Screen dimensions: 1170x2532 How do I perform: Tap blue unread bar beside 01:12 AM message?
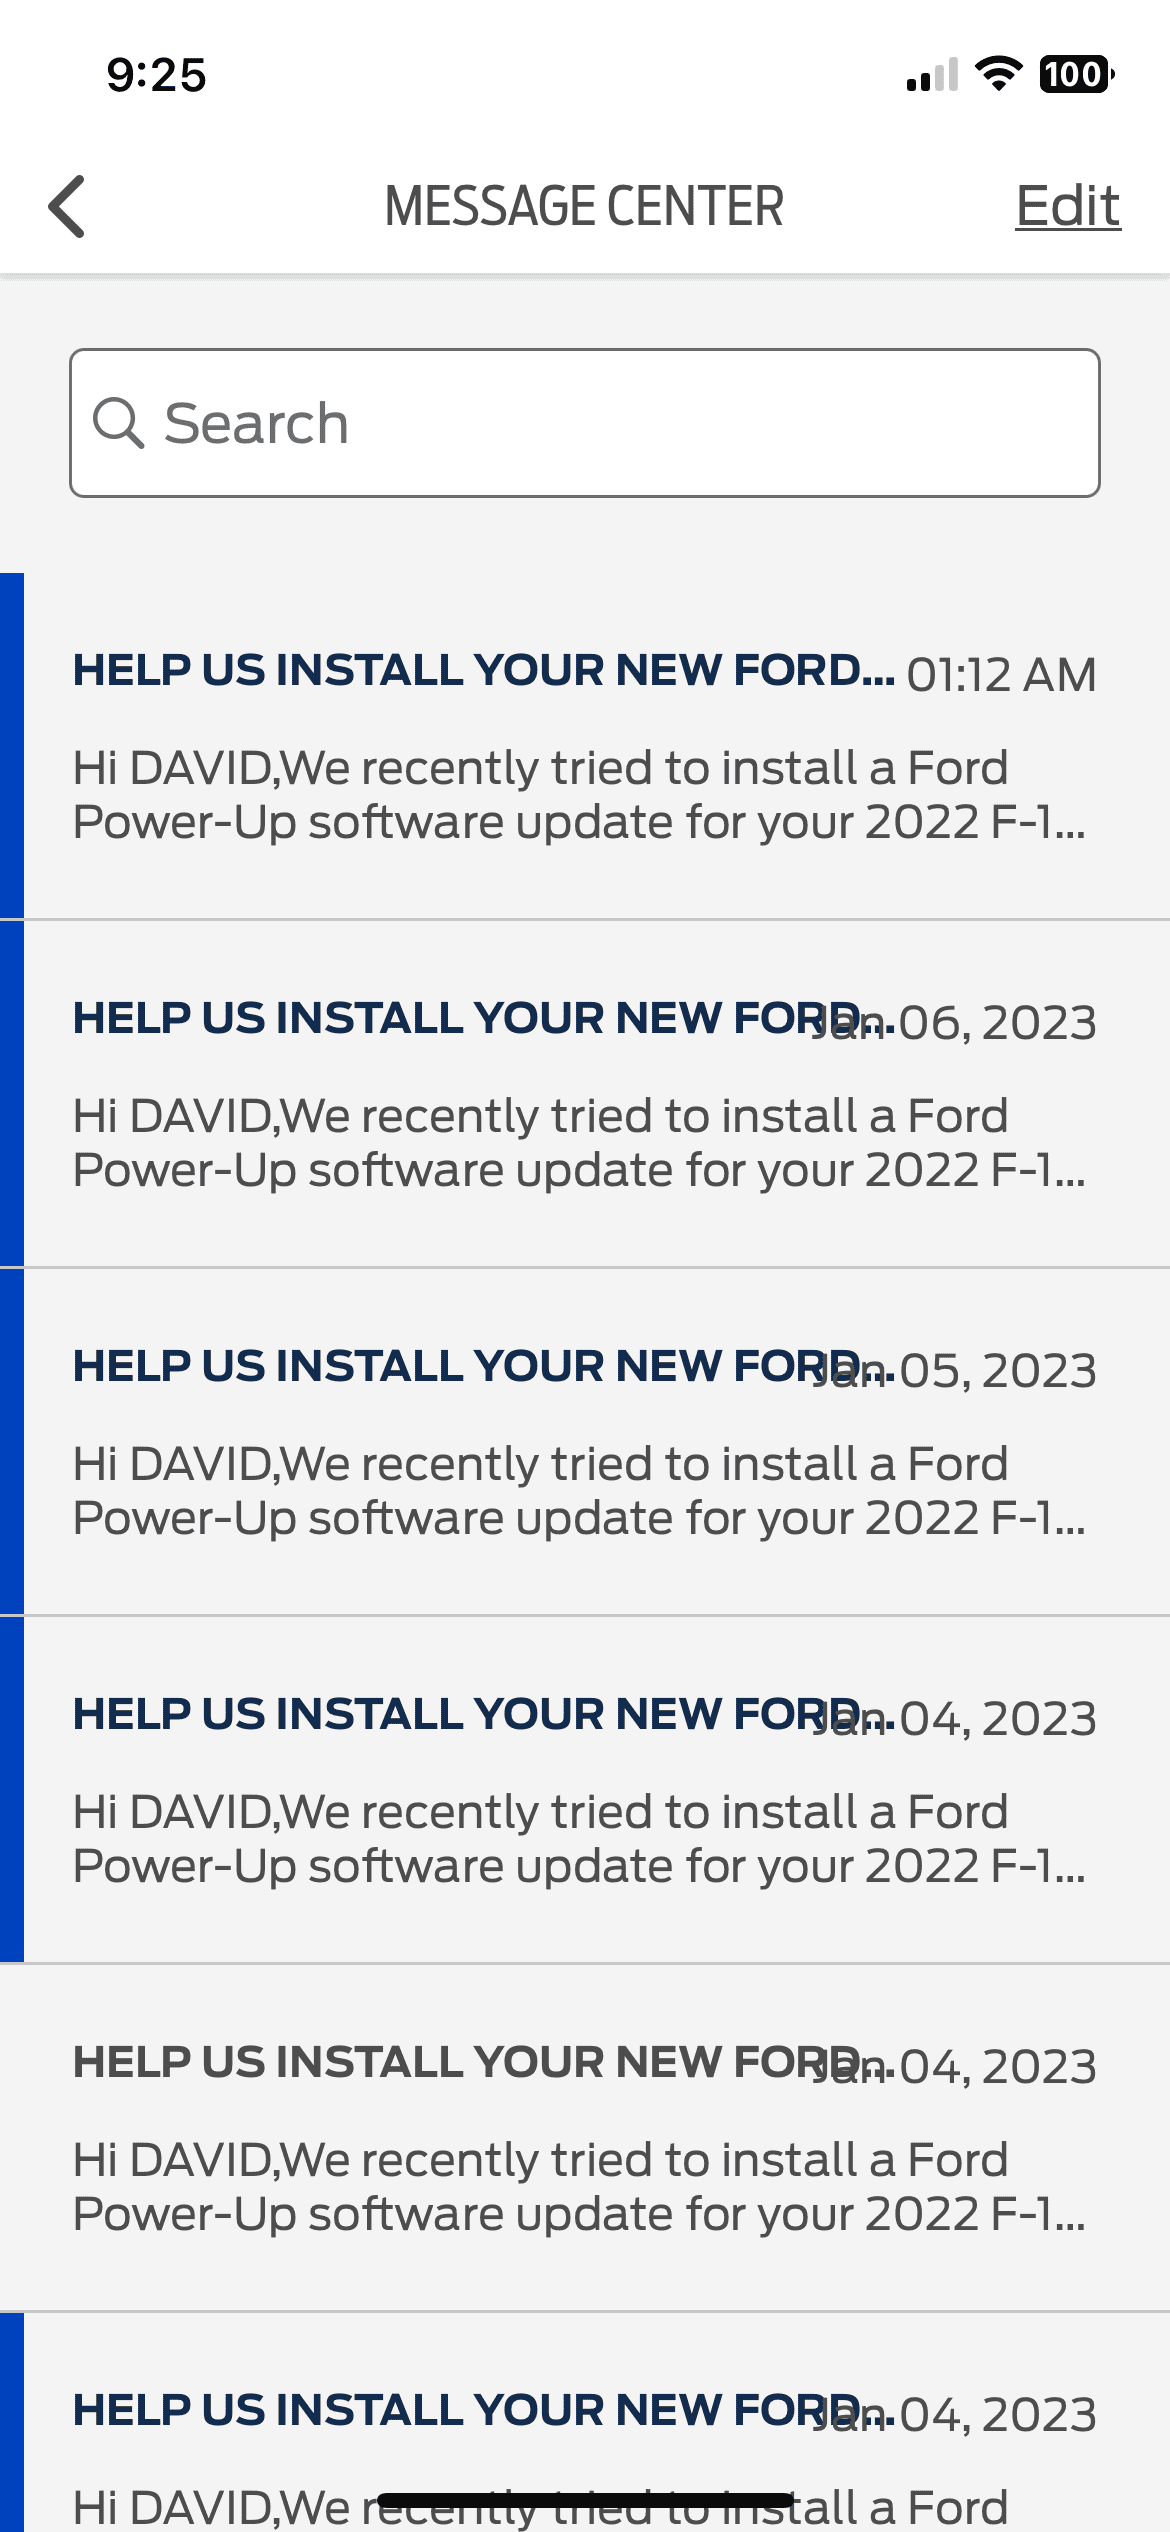click(x=11, y=746)
